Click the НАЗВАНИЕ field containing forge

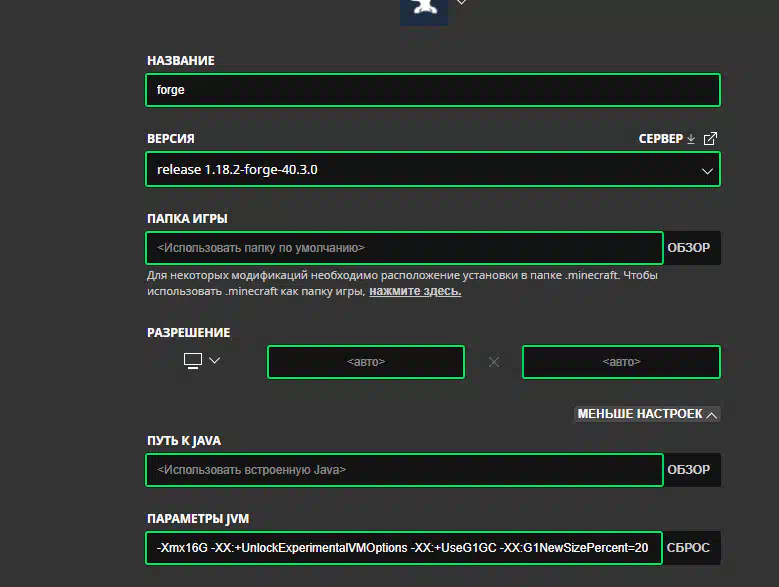click(433, 90)
